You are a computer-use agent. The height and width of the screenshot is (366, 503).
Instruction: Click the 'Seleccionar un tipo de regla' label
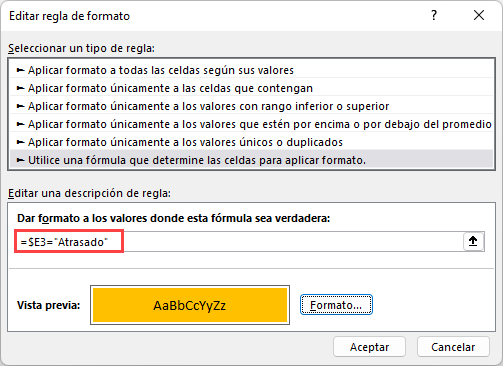pos(82,48)
